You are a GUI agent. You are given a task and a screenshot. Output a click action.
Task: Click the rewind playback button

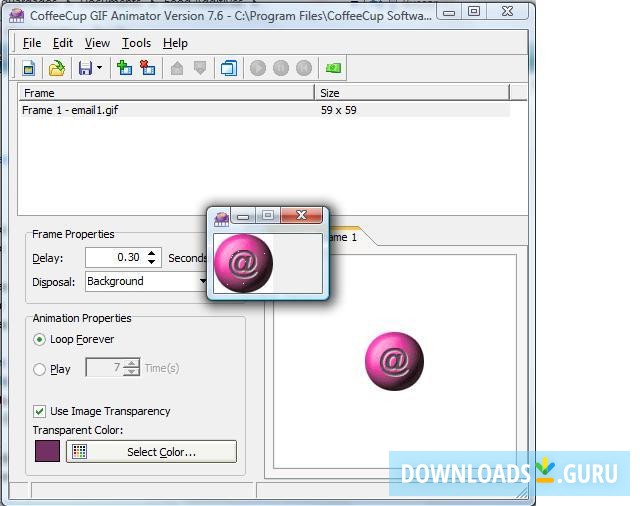pos(304,68)
